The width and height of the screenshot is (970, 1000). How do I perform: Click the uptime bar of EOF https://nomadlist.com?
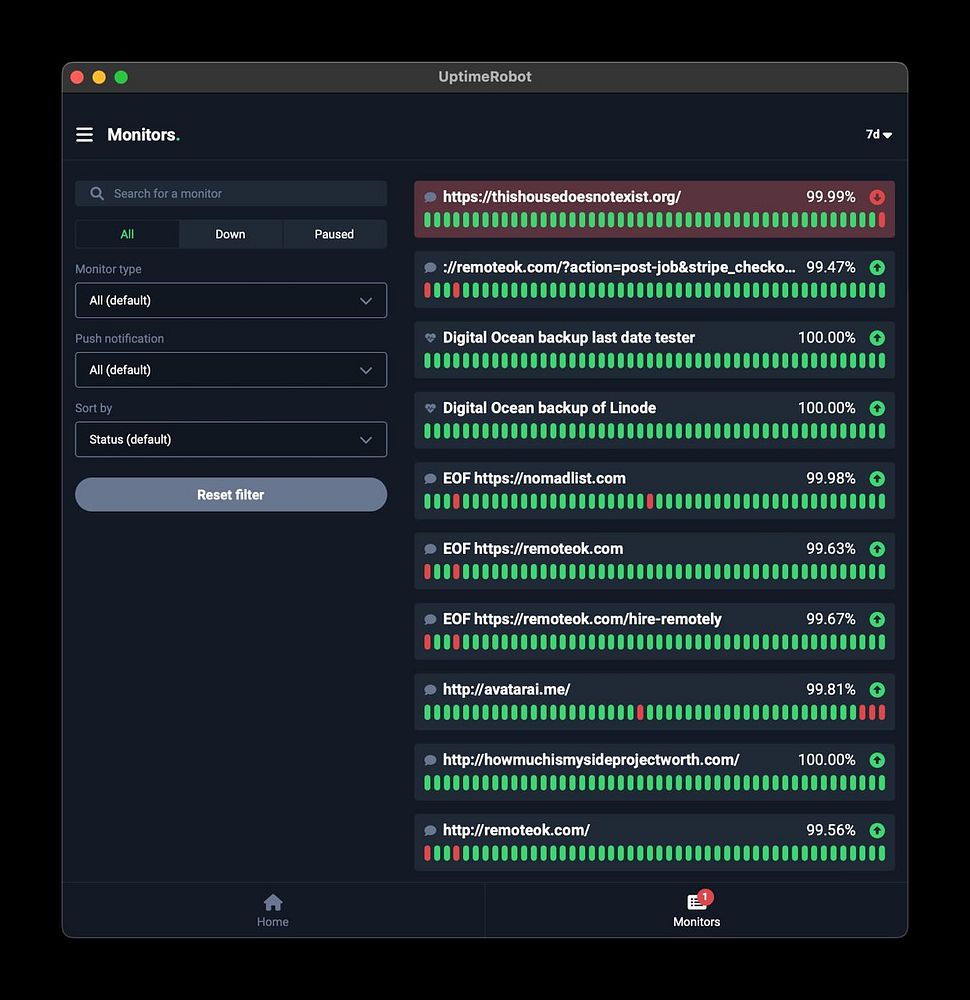pyautogui.click(x=654, y=501)
